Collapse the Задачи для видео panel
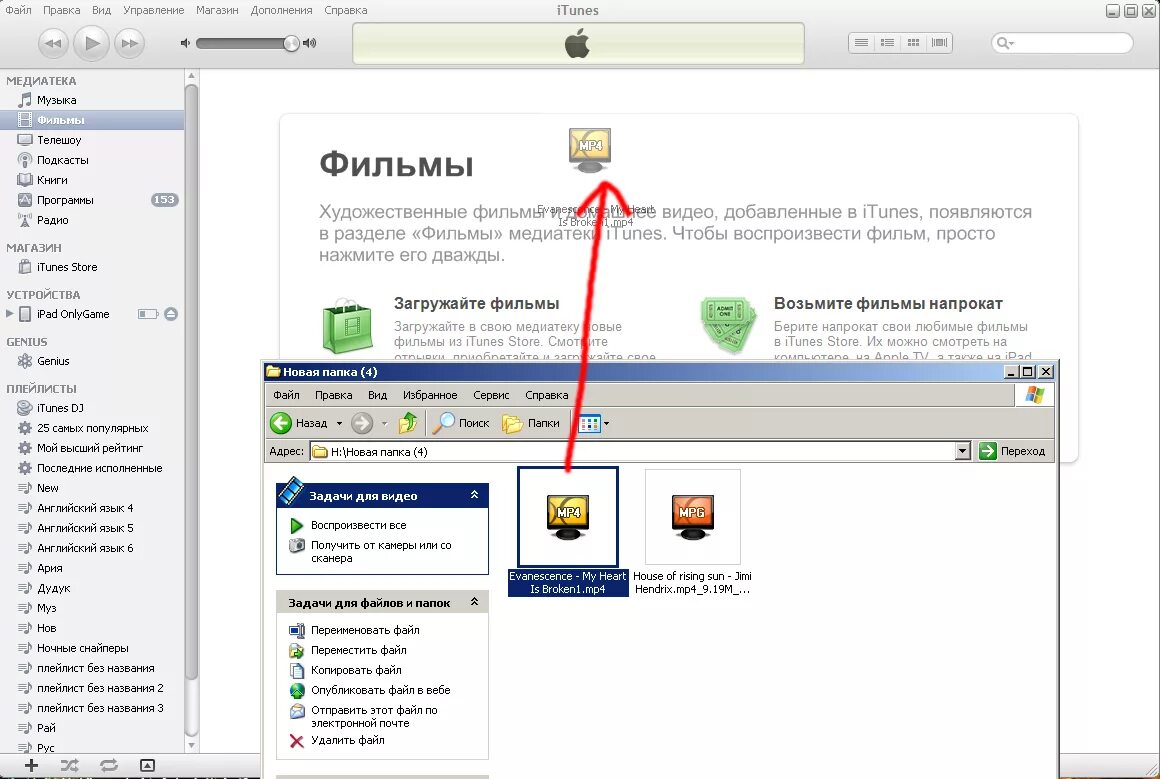 (x=474, y=495)
